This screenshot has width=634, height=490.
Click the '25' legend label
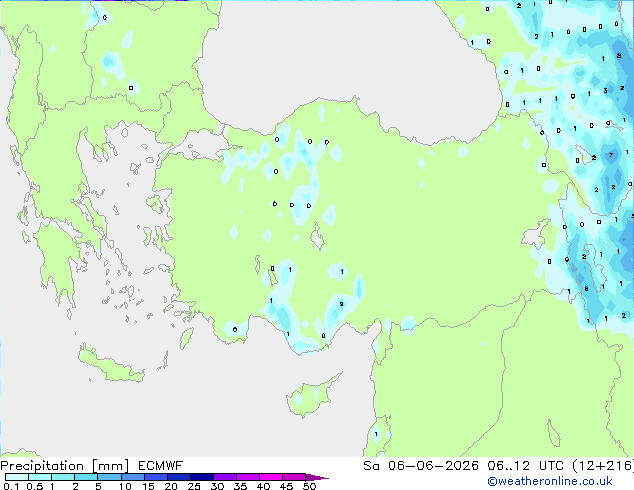[194, 486]
